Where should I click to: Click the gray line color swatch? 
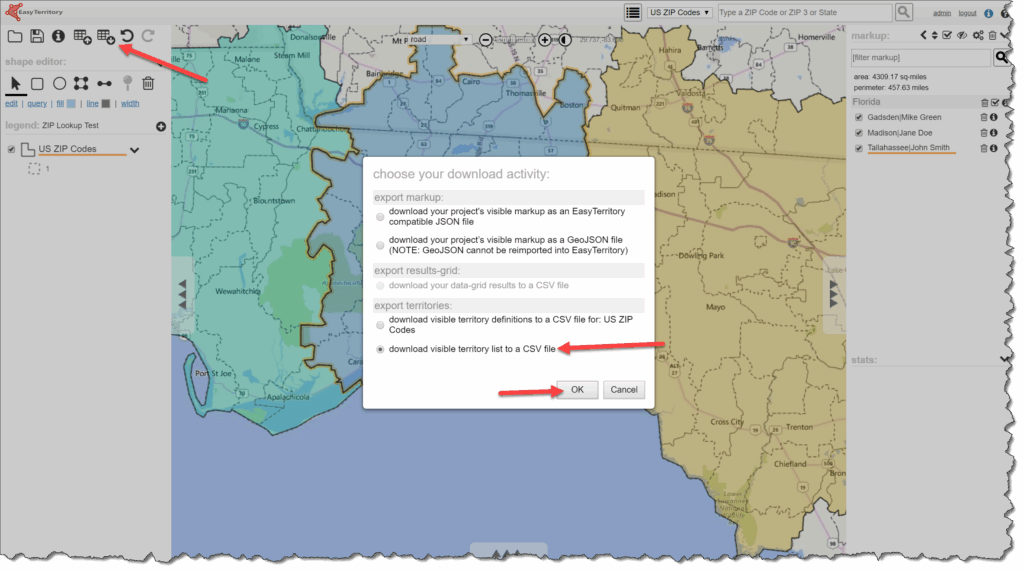(106, 104)
